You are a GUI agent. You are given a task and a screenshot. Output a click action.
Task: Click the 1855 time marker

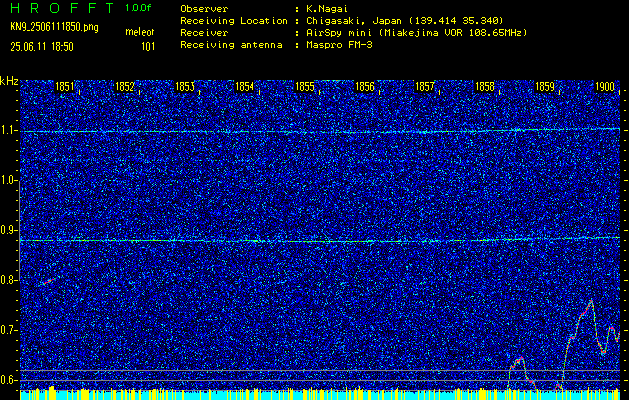(x=304, y=86)
